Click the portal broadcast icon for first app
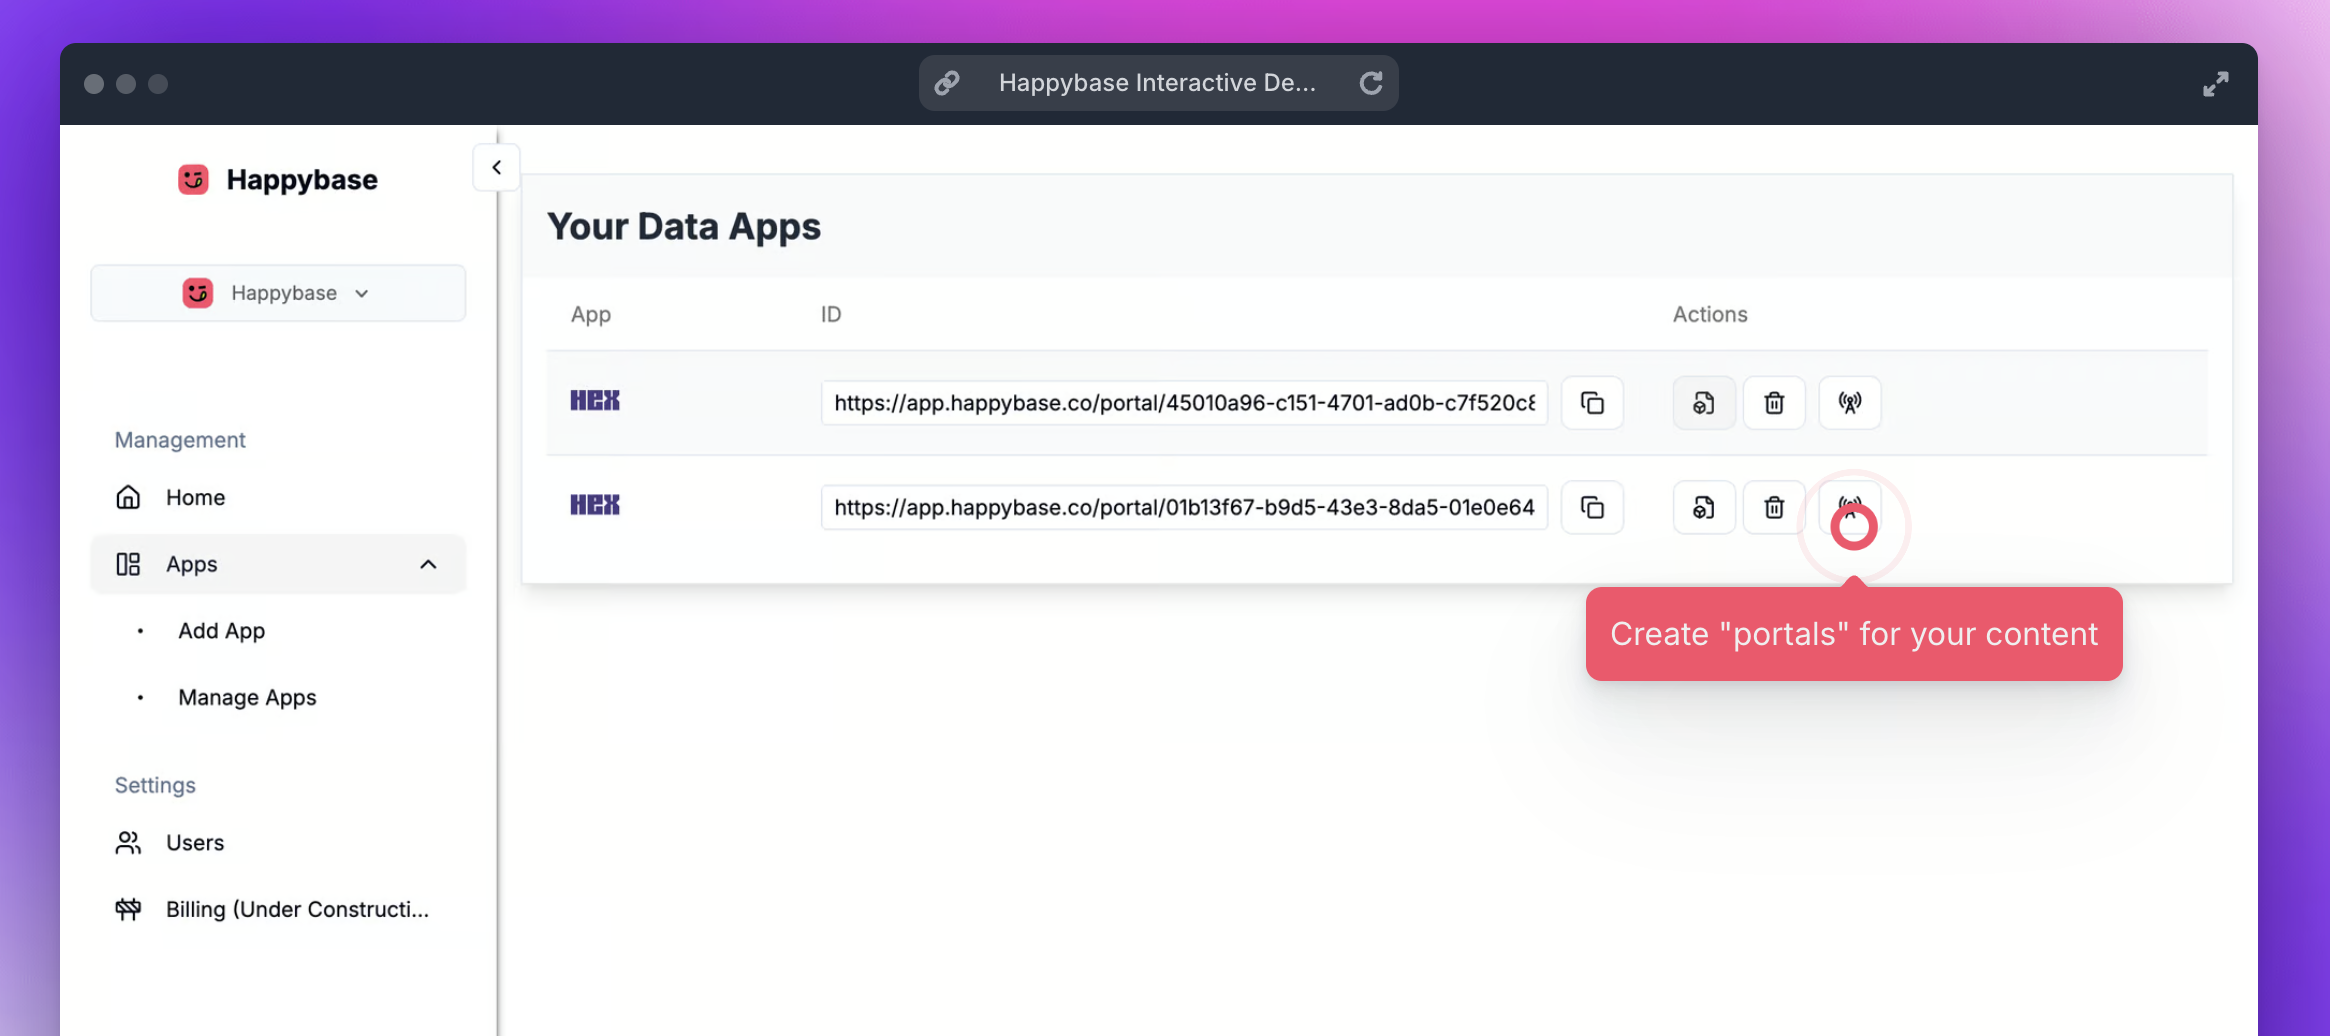 [1849, 403]
